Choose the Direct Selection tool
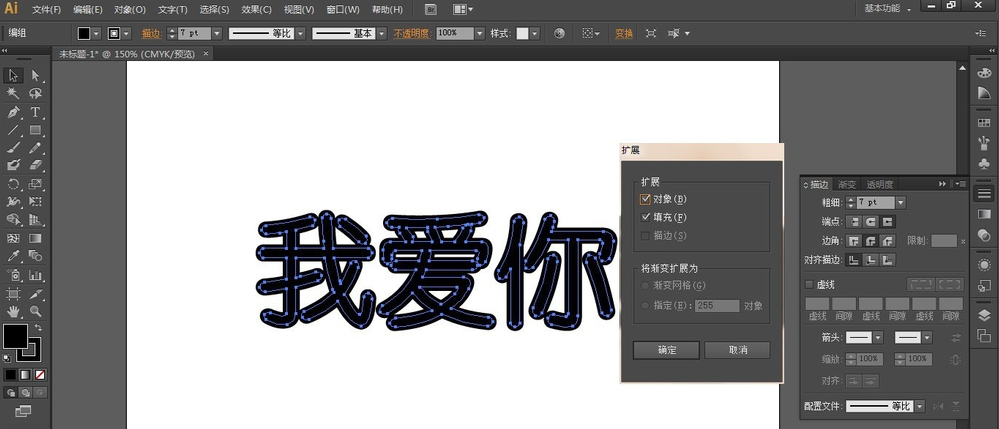This screenshot has width=999, height=429. click(x=36, y=75)
